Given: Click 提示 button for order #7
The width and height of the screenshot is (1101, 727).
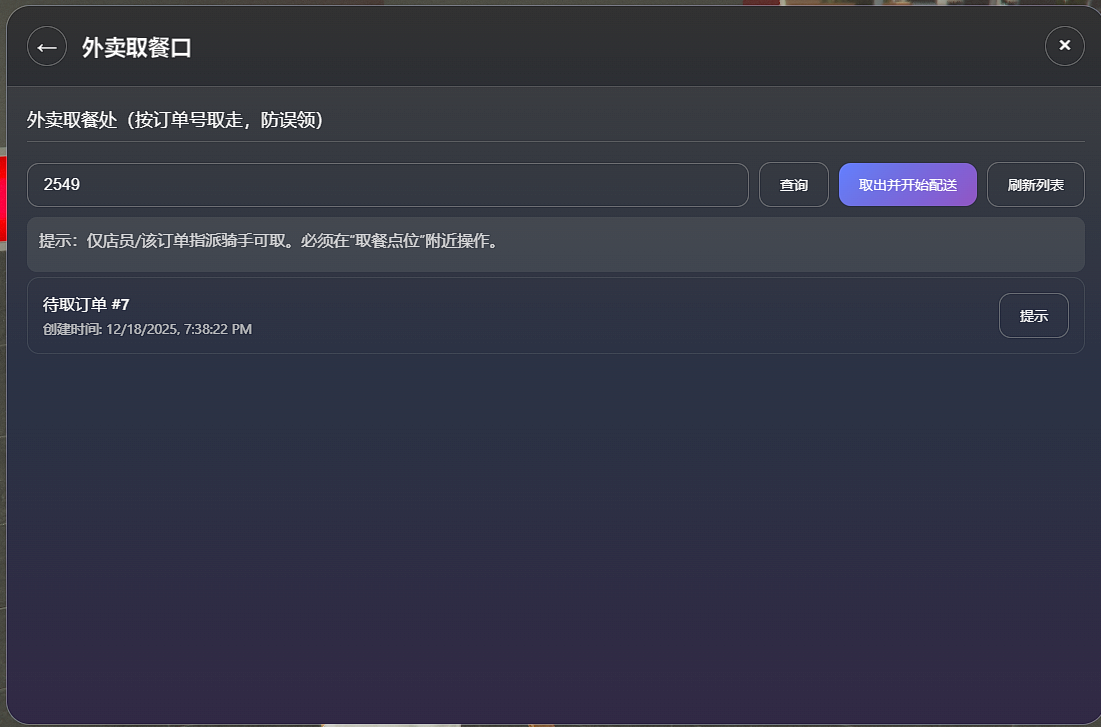Looking at the screenshot, I should (1034, 315).
